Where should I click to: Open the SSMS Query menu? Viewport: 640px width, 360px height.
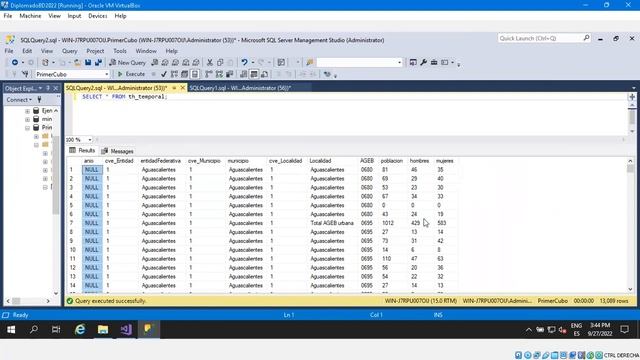pos(69,51)
